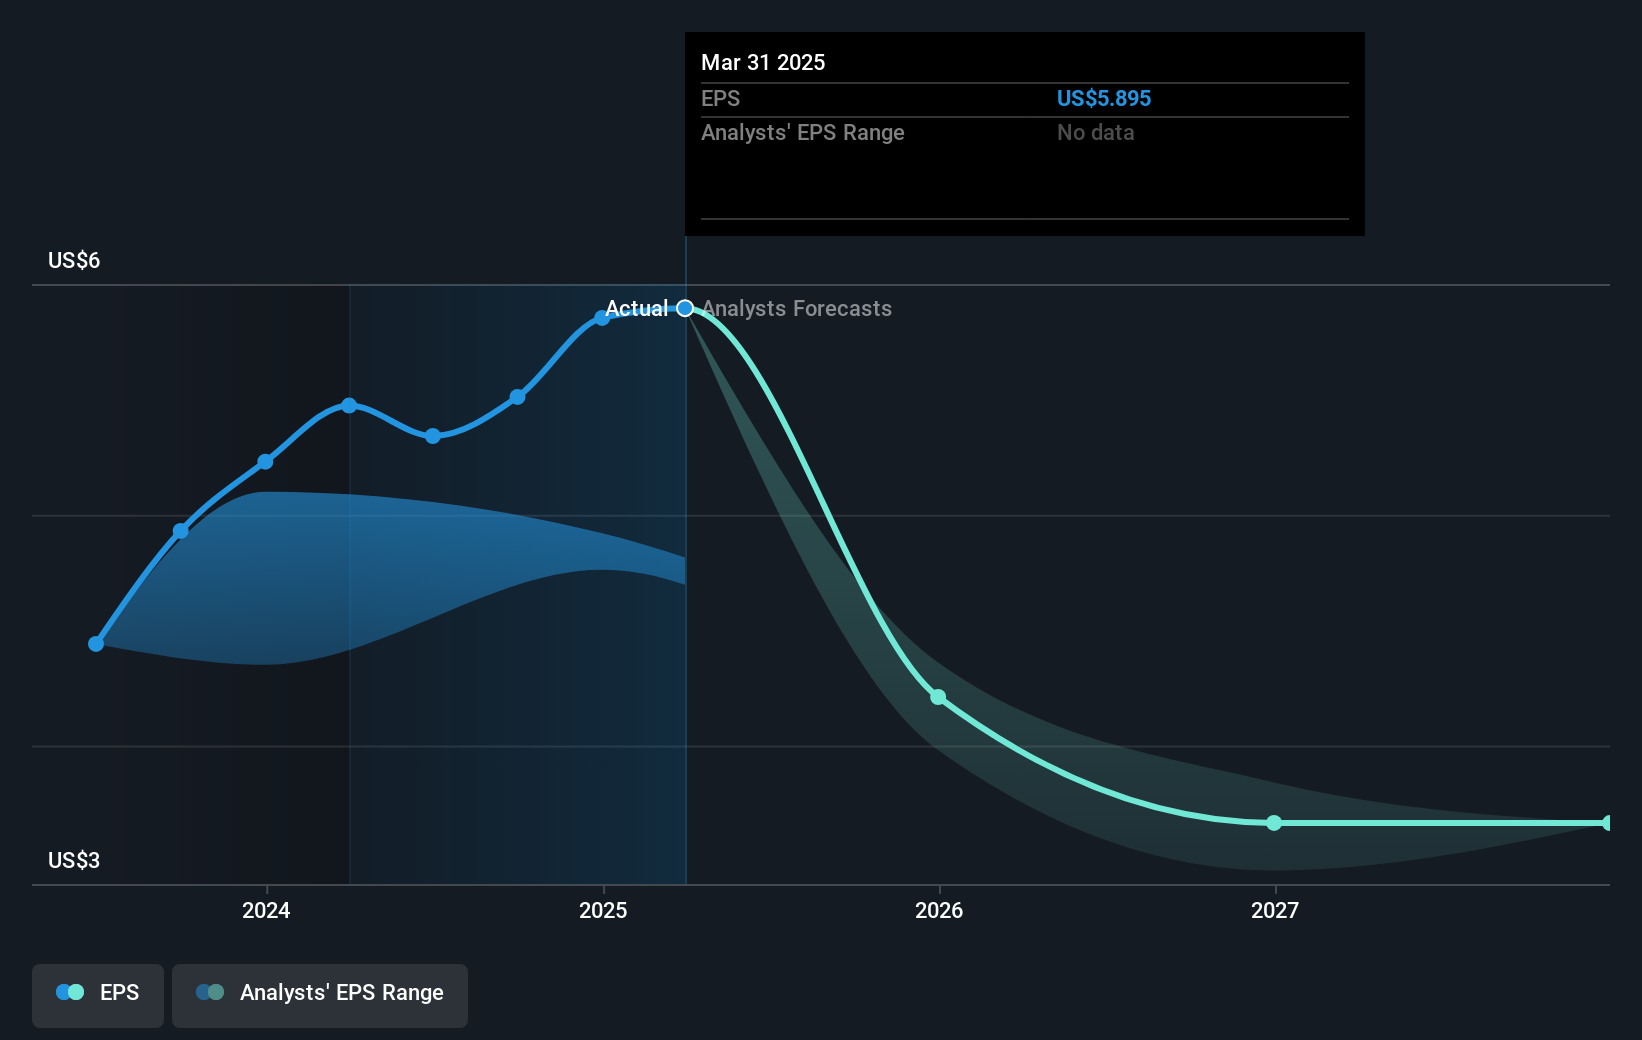Image resolution: width=1642 pixels, height=1040 pixels.
Task: Click the EPS point at start of 2024
Action: point(265,462)
